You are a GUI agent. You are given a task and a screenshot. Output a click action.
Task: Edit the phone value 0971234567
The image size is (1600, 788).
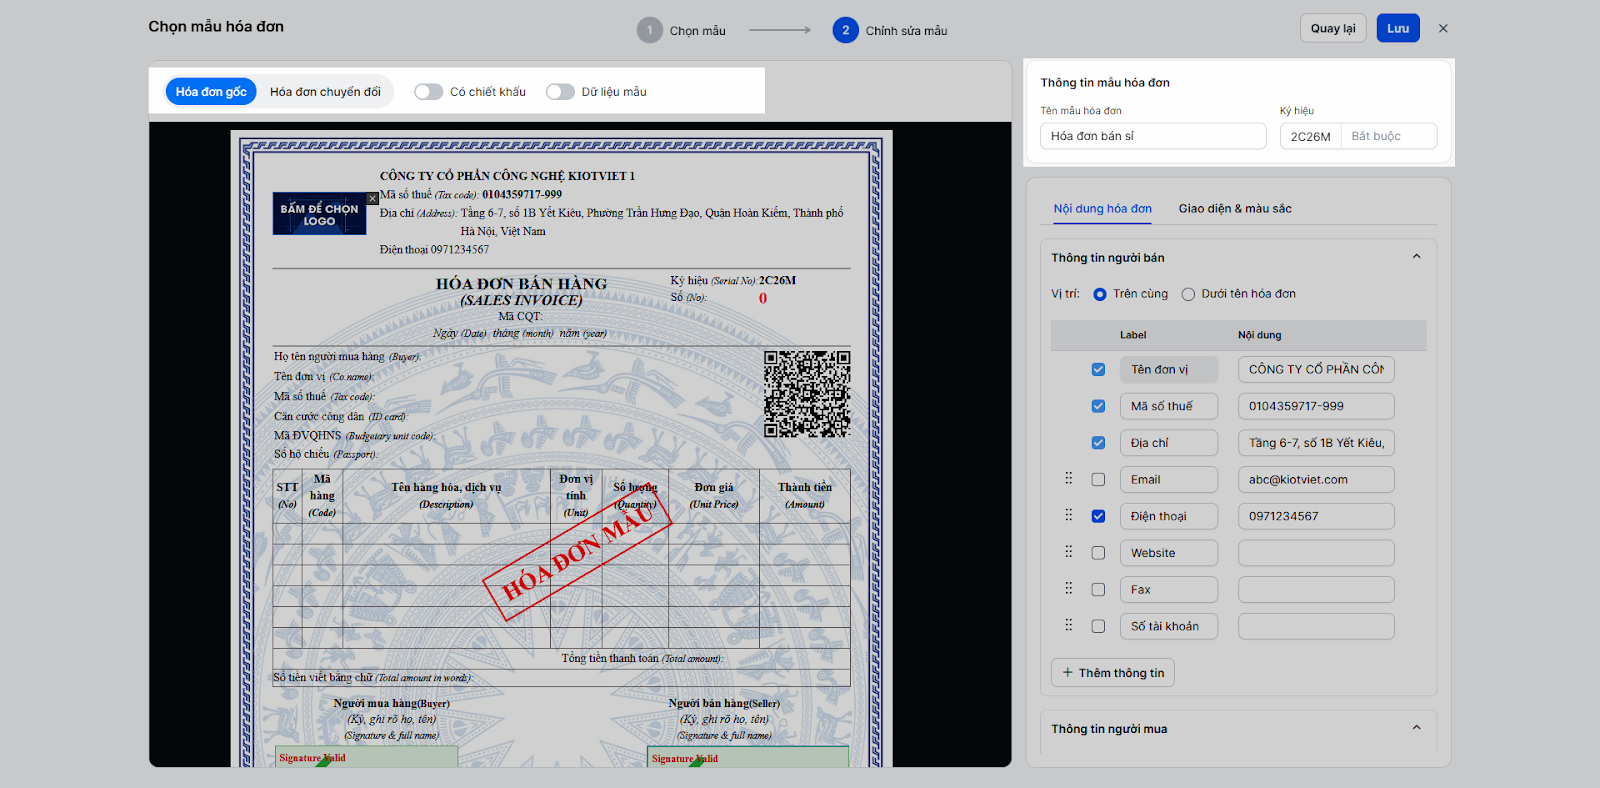click(x=1316, y=516)
